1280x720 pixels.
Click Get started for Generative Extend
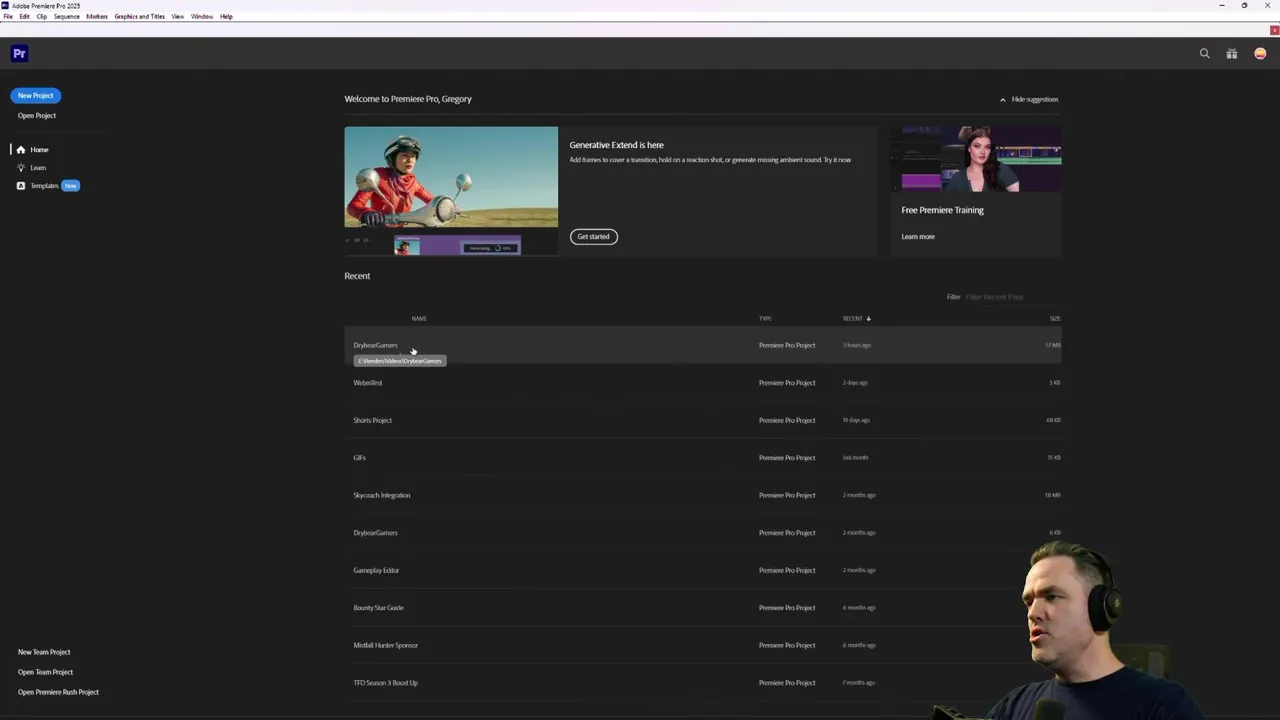coord(593,237)
